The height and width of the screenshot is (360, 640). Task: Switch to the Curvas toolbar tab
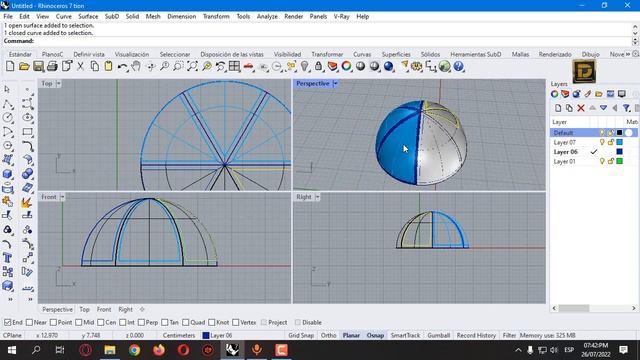tap(362, 54)
